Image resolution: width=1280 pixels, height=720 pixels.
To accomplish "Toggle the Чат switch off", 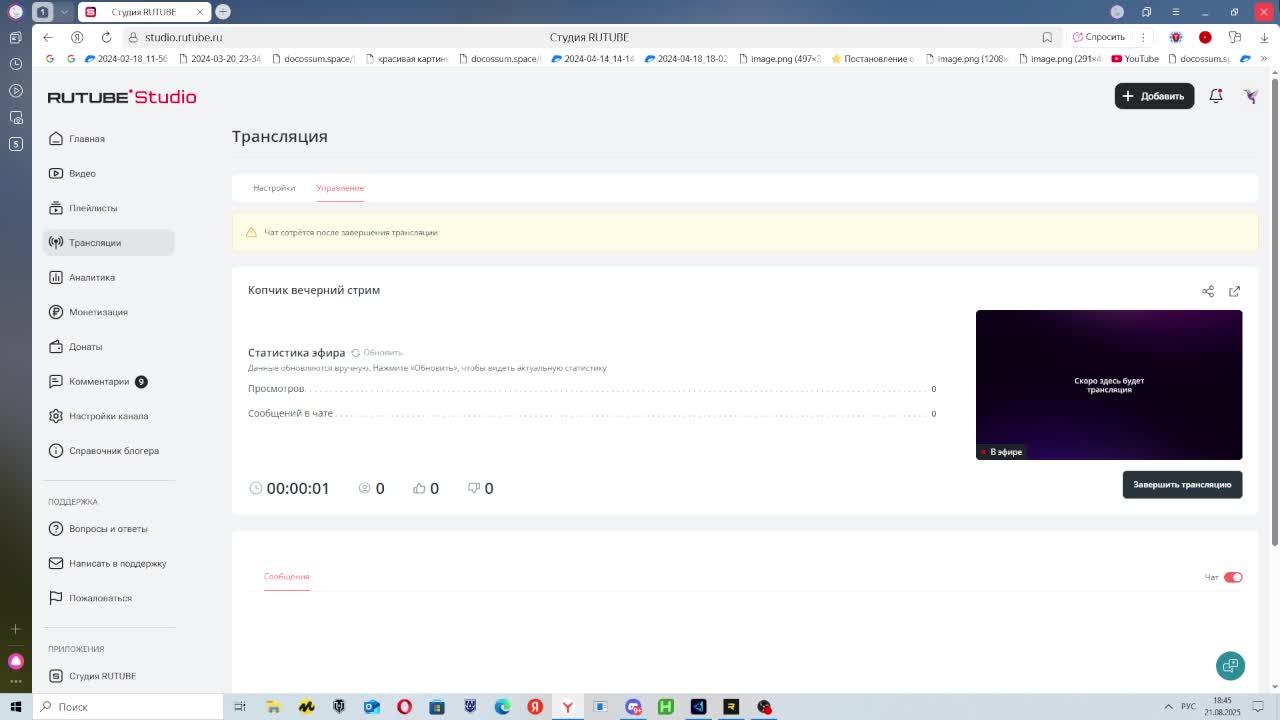I will (1233, 577).
